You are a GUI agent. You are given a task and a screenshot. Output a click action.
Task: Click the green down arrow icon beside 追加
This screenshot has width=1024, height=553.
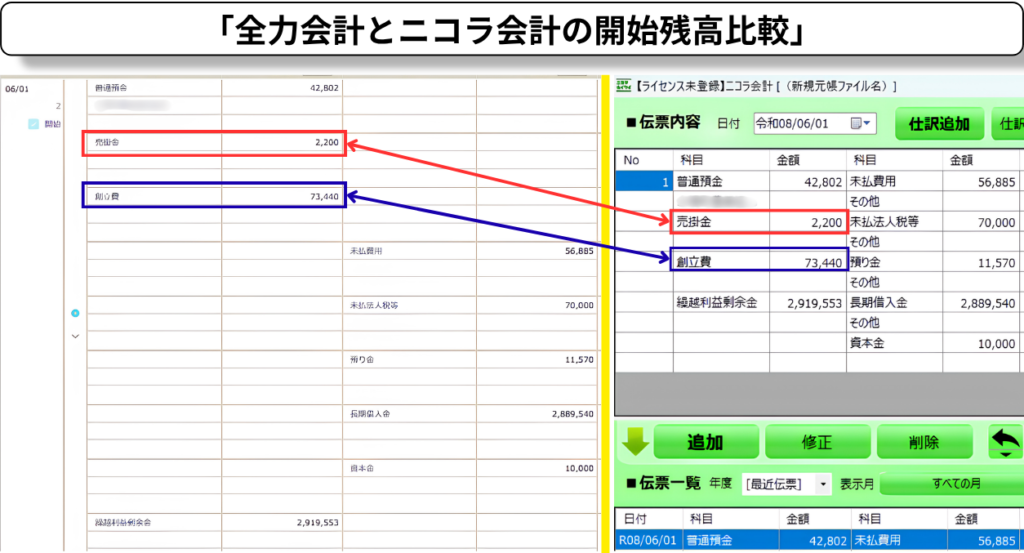pyautogui.click(x=635, y=441)
